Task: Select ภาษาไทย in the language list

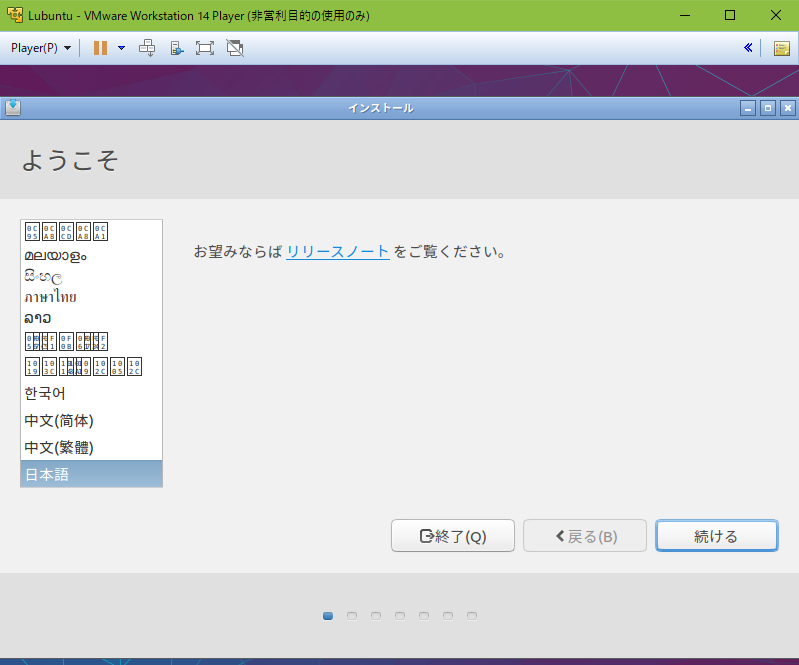Action: coord(92,297)
